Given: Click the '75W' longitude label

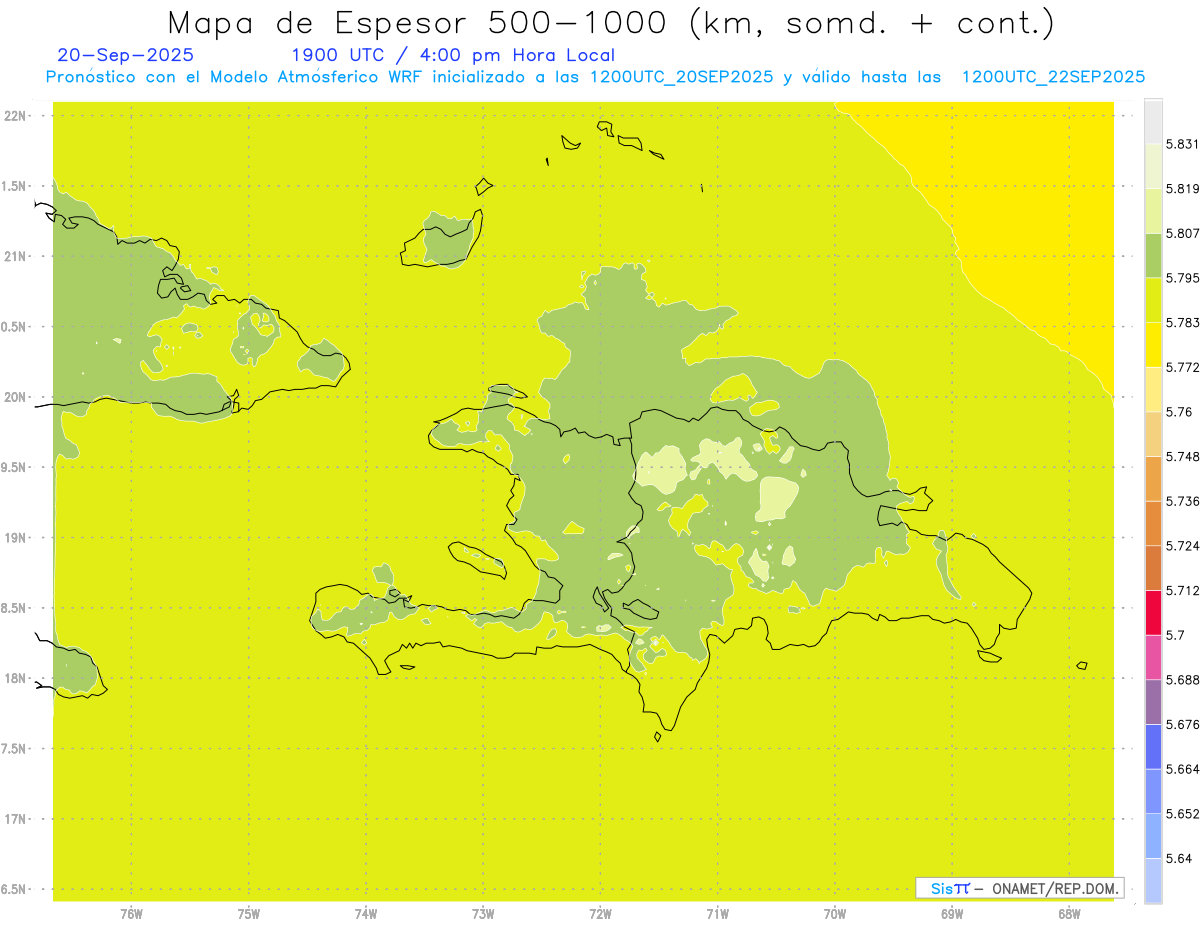Looking at the screenshot, I should click(x=249, y=913).
